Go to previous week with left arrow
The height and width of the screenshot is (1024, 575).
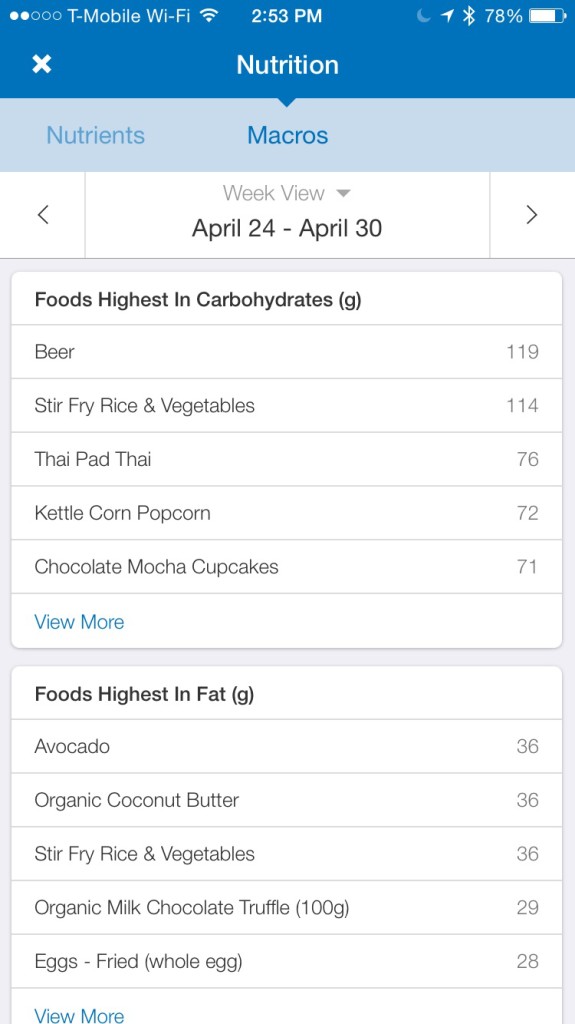[x=43, y=215]
